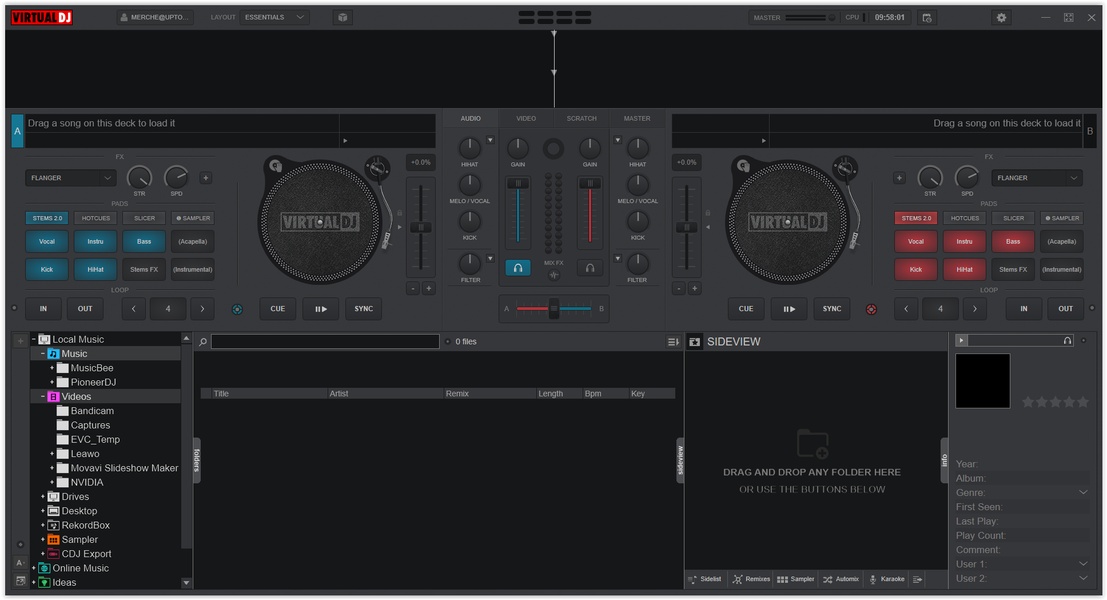Click the right deck headphone cue icon
Viewport: 1107px width, 600px height.
click(590, 268)
